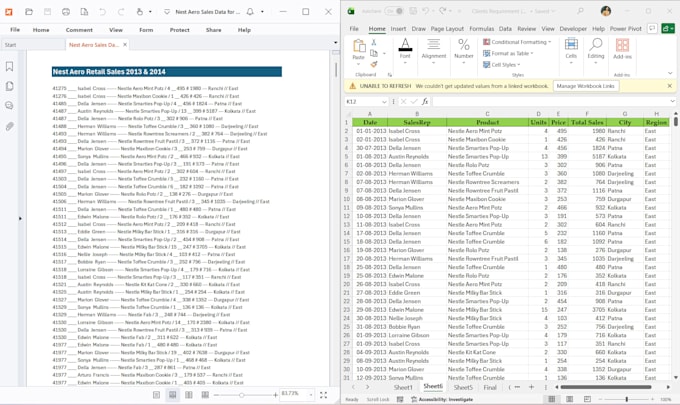Click the PDF reader vertical scrollbar thumb

tap(336, 69)
